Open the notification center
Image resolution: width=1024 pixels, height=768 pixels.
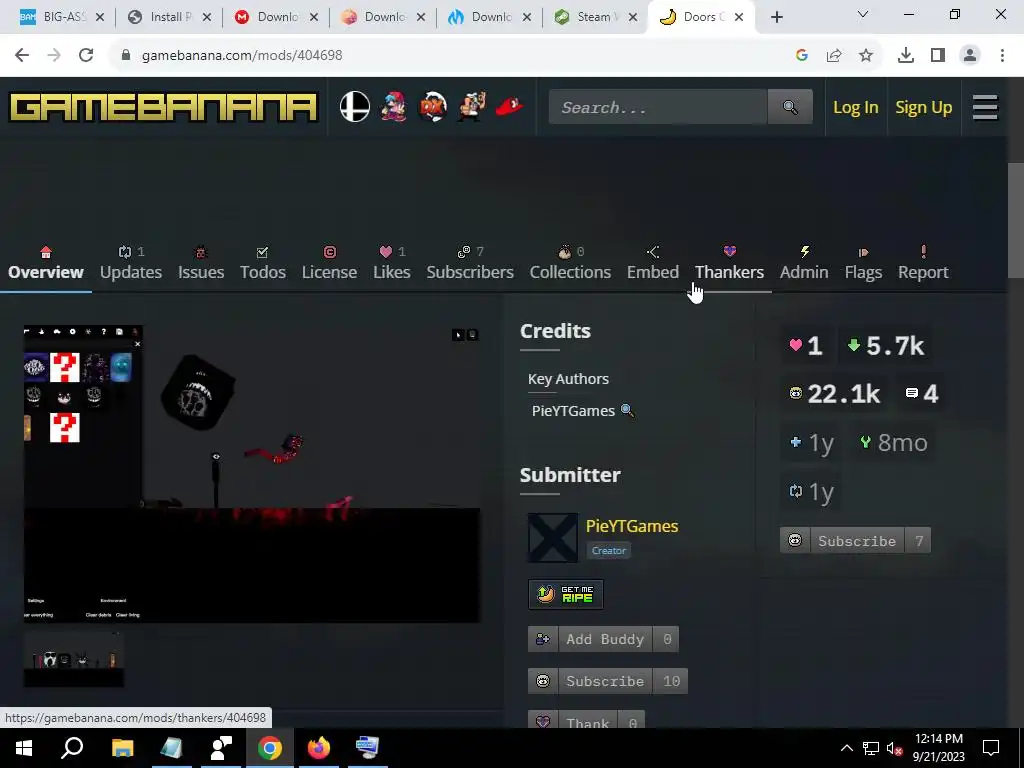pyautogui.click(x=991, y=748)
